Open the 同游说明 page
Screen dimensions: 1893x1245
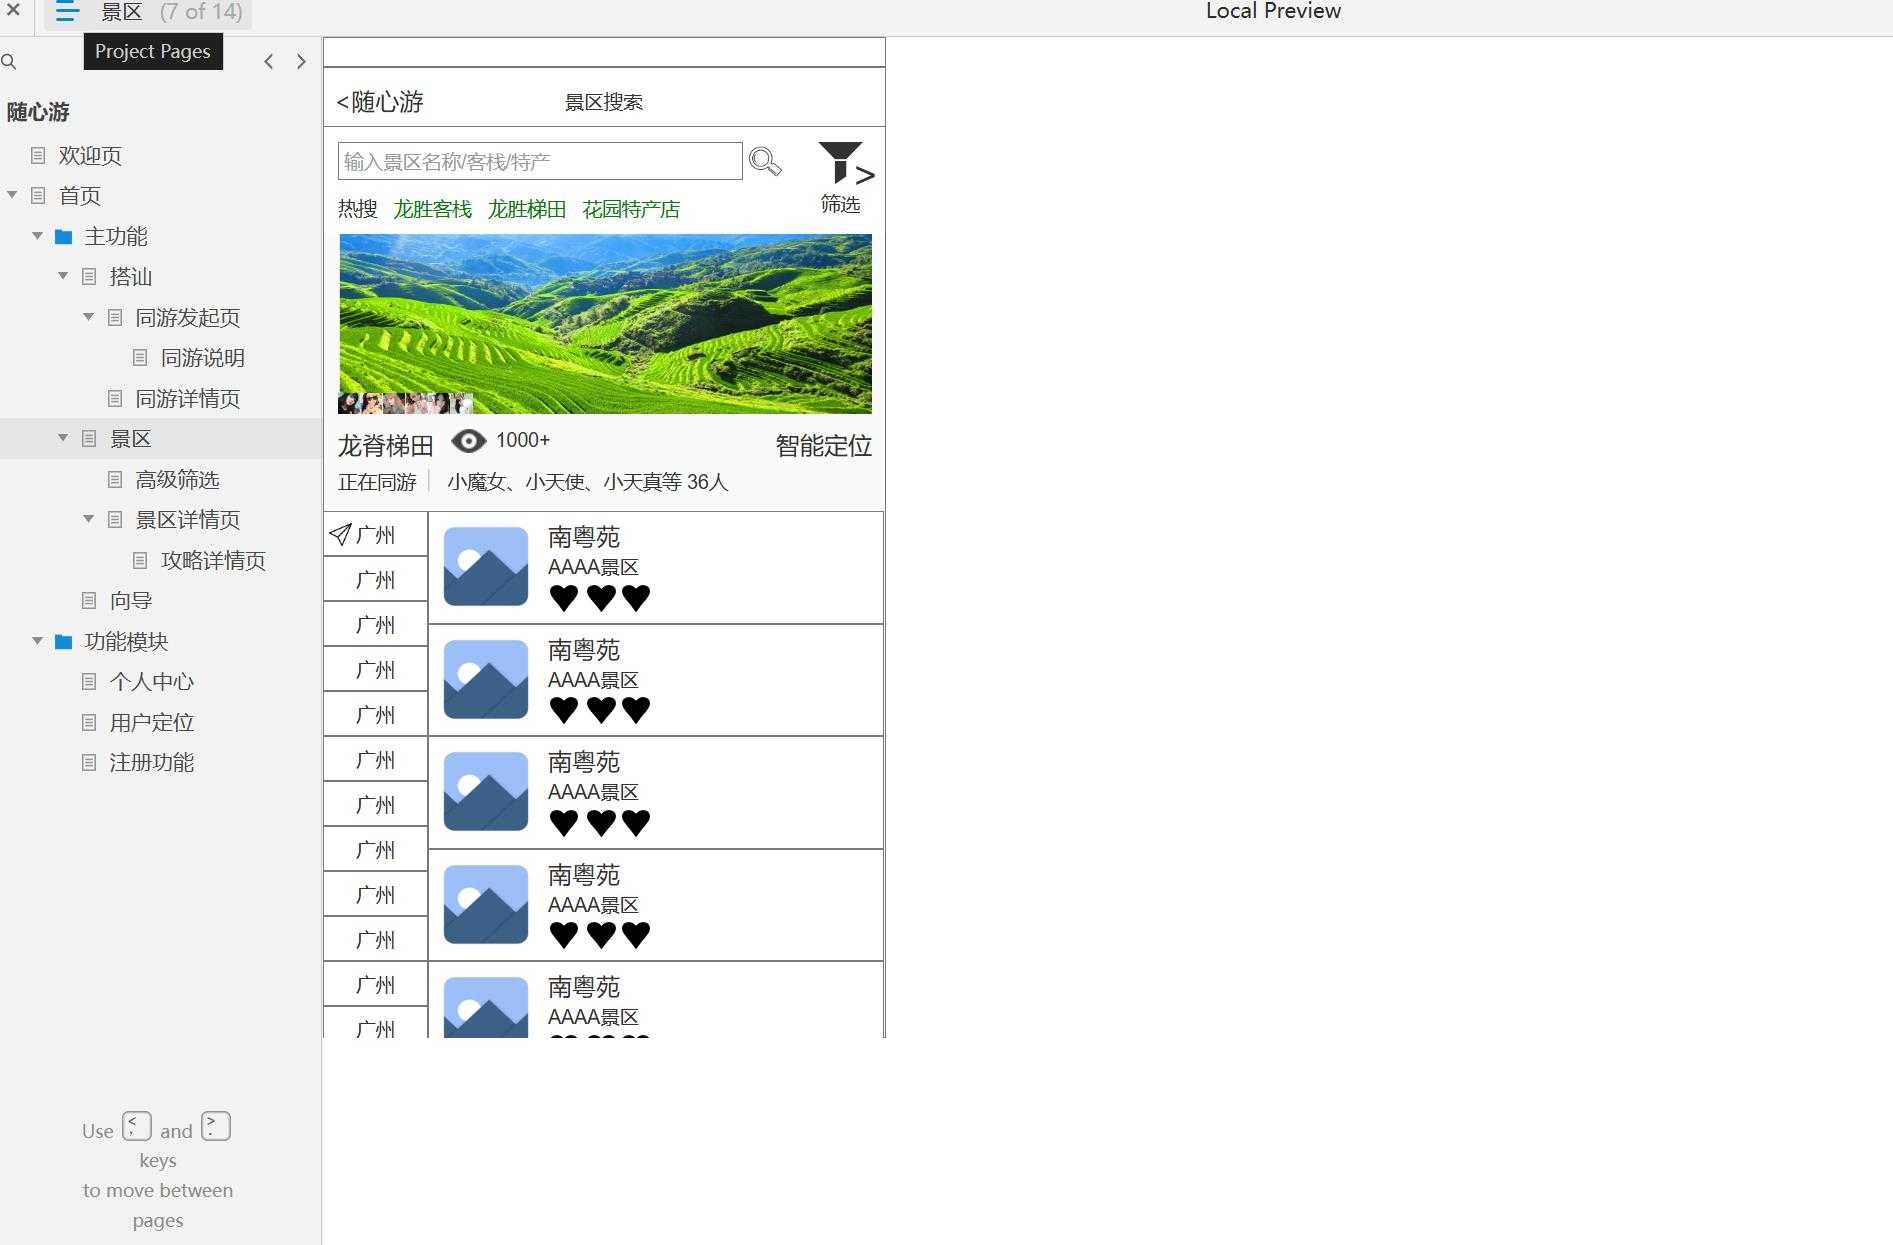click(x=203, y=358)
